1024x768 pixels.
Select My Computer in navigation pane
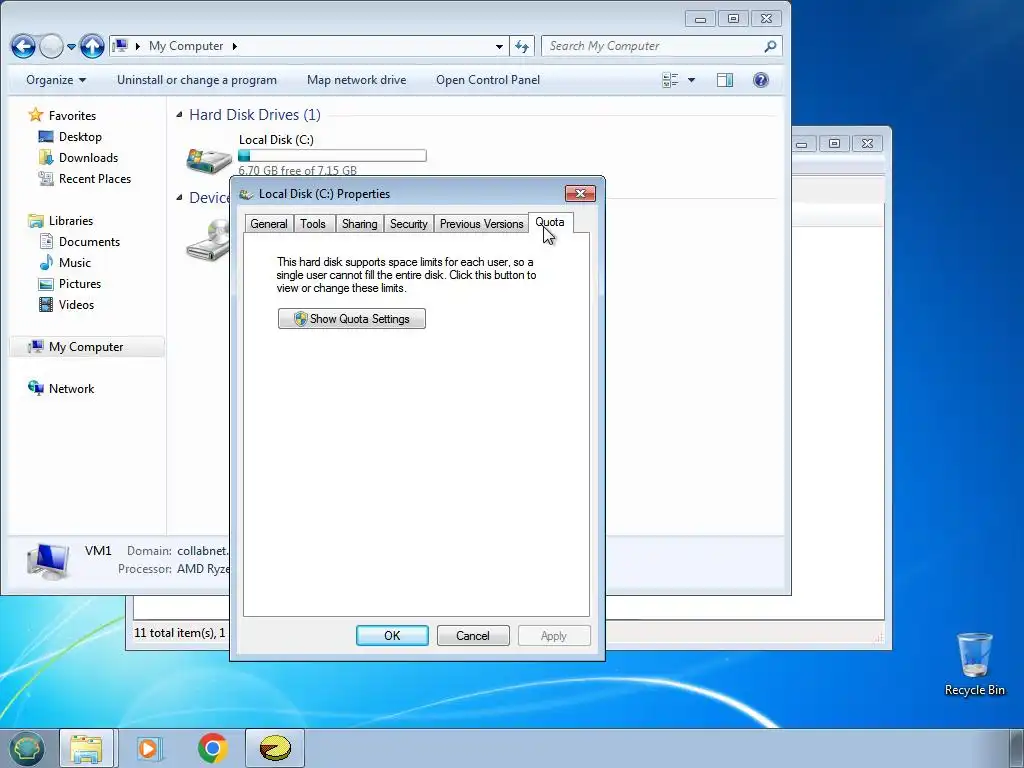coord(86,347)
